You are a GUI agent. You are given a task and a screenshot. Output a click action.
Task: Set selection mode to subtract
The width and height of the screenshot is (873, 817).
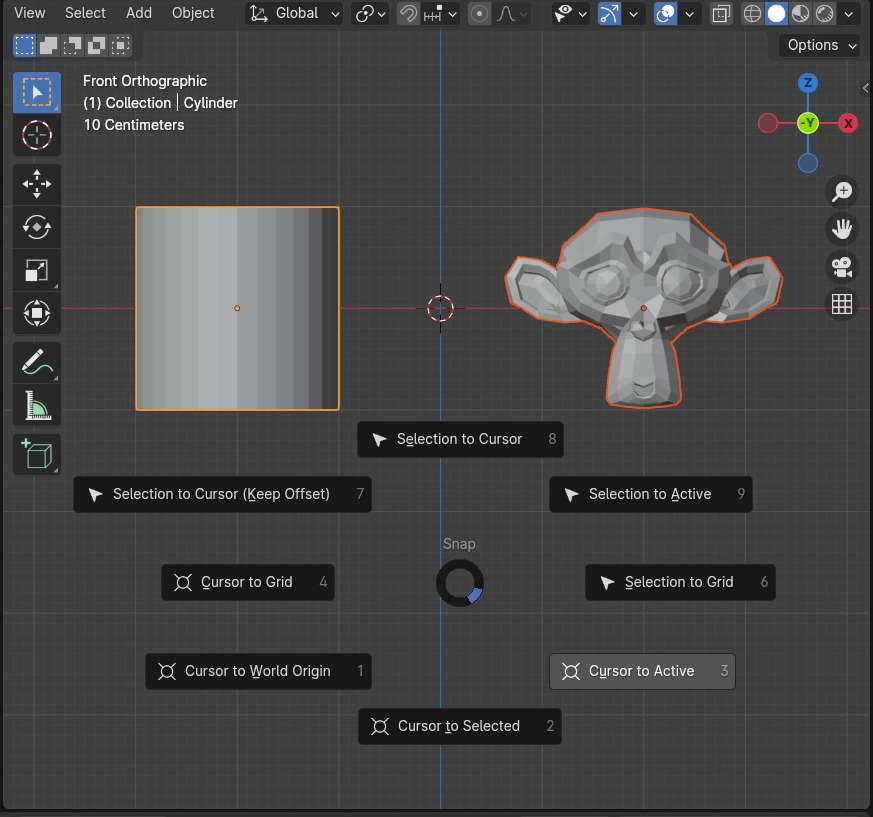(x=72, y=46)
